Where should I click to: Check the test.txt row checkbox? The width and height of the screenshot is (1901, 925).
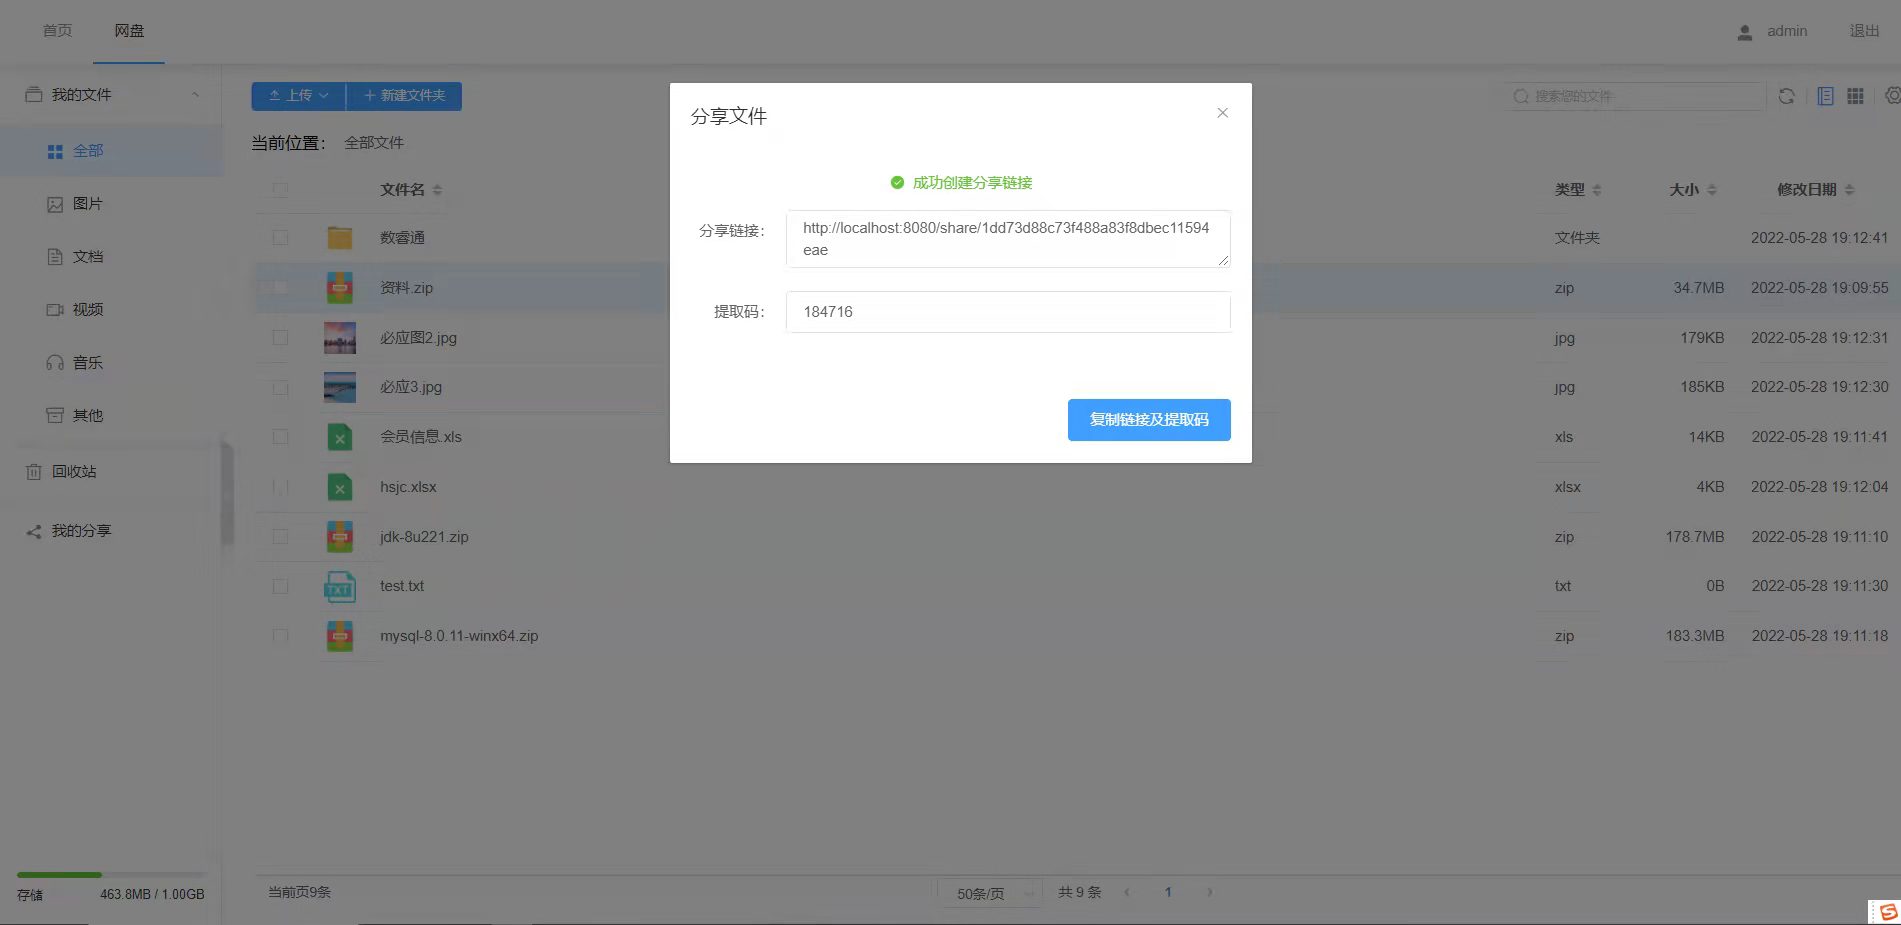click(x=280, y=586)
